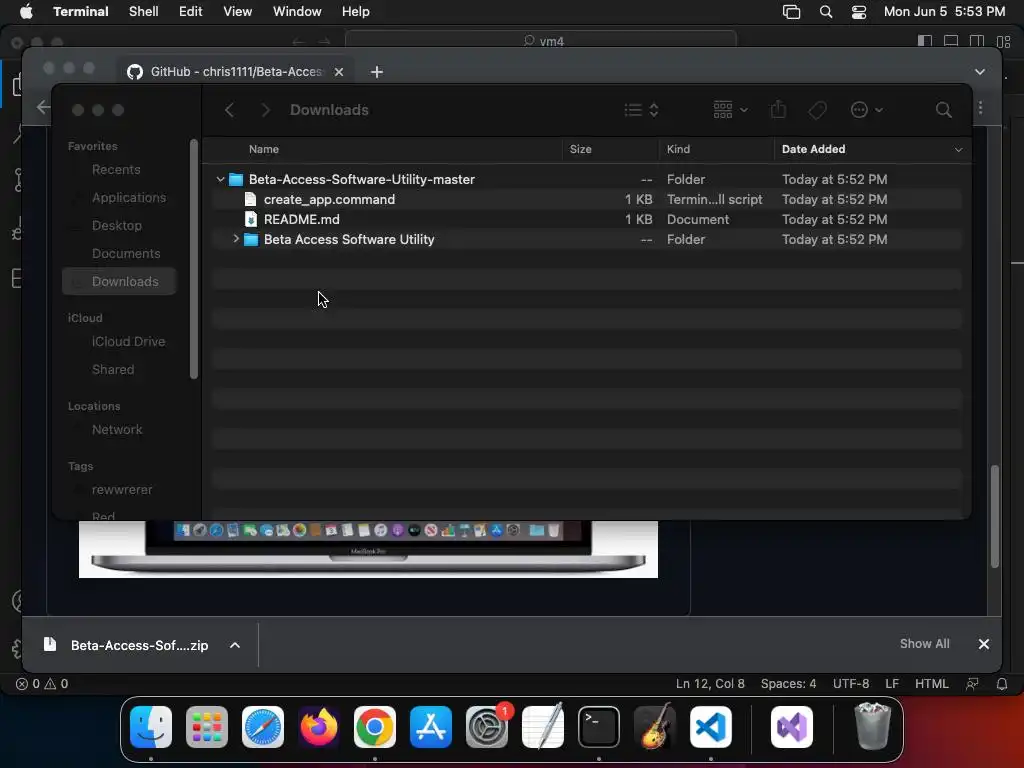The image size is (1024, 768).
Task: Sort by Kind column header
Action: tap(678, 149)
